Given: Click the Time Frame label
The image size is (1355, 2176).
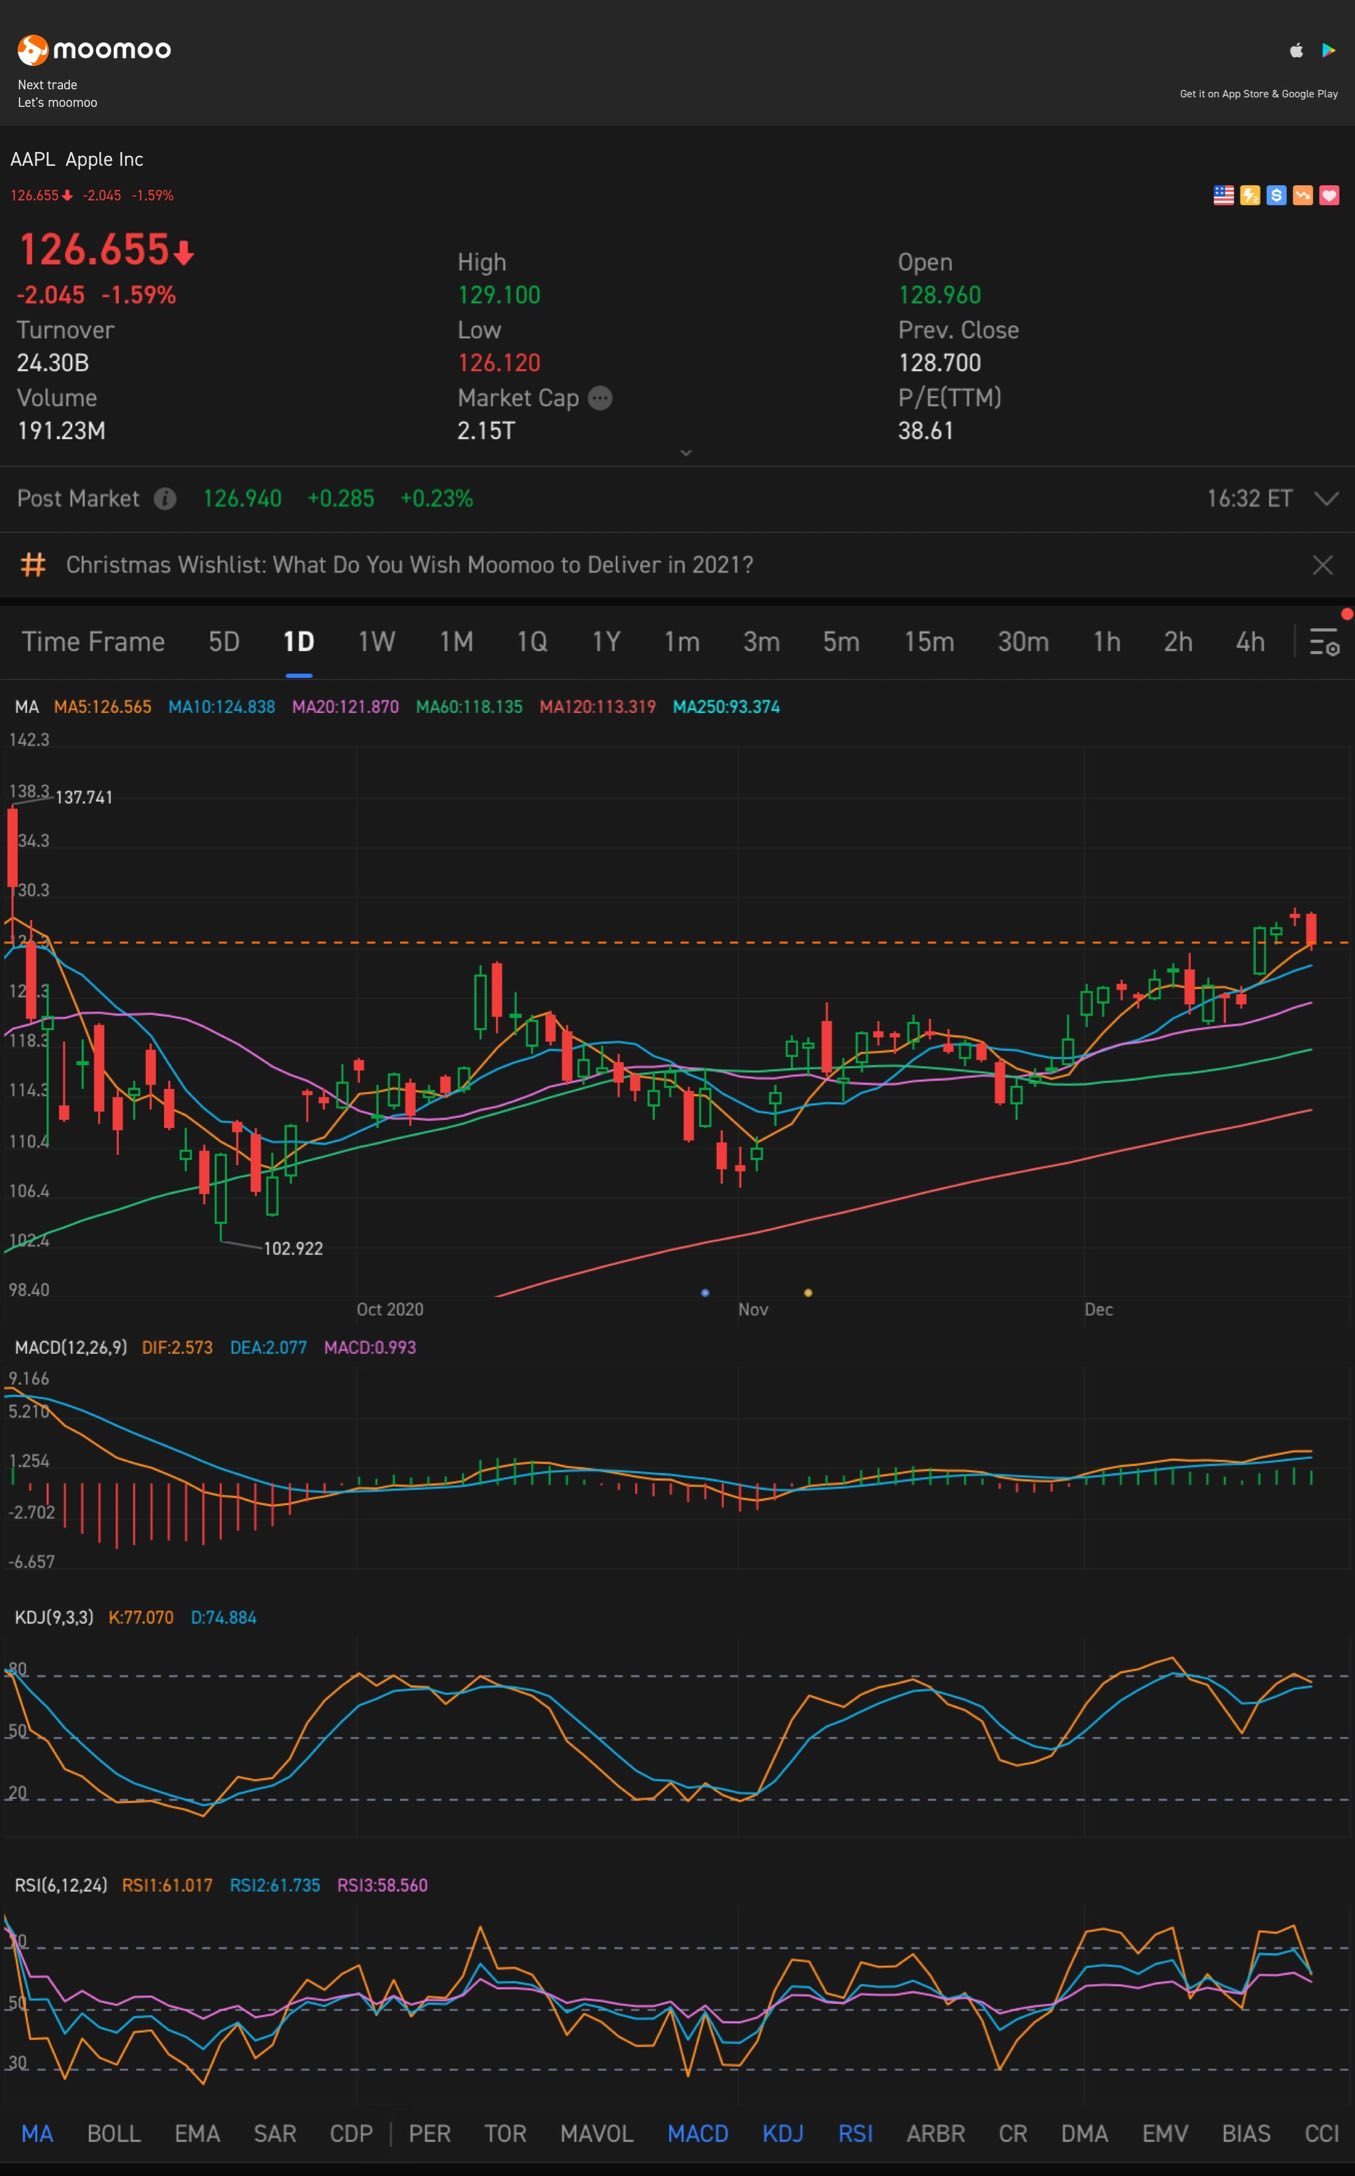Looking at the screenshot, I should point(93,642).
